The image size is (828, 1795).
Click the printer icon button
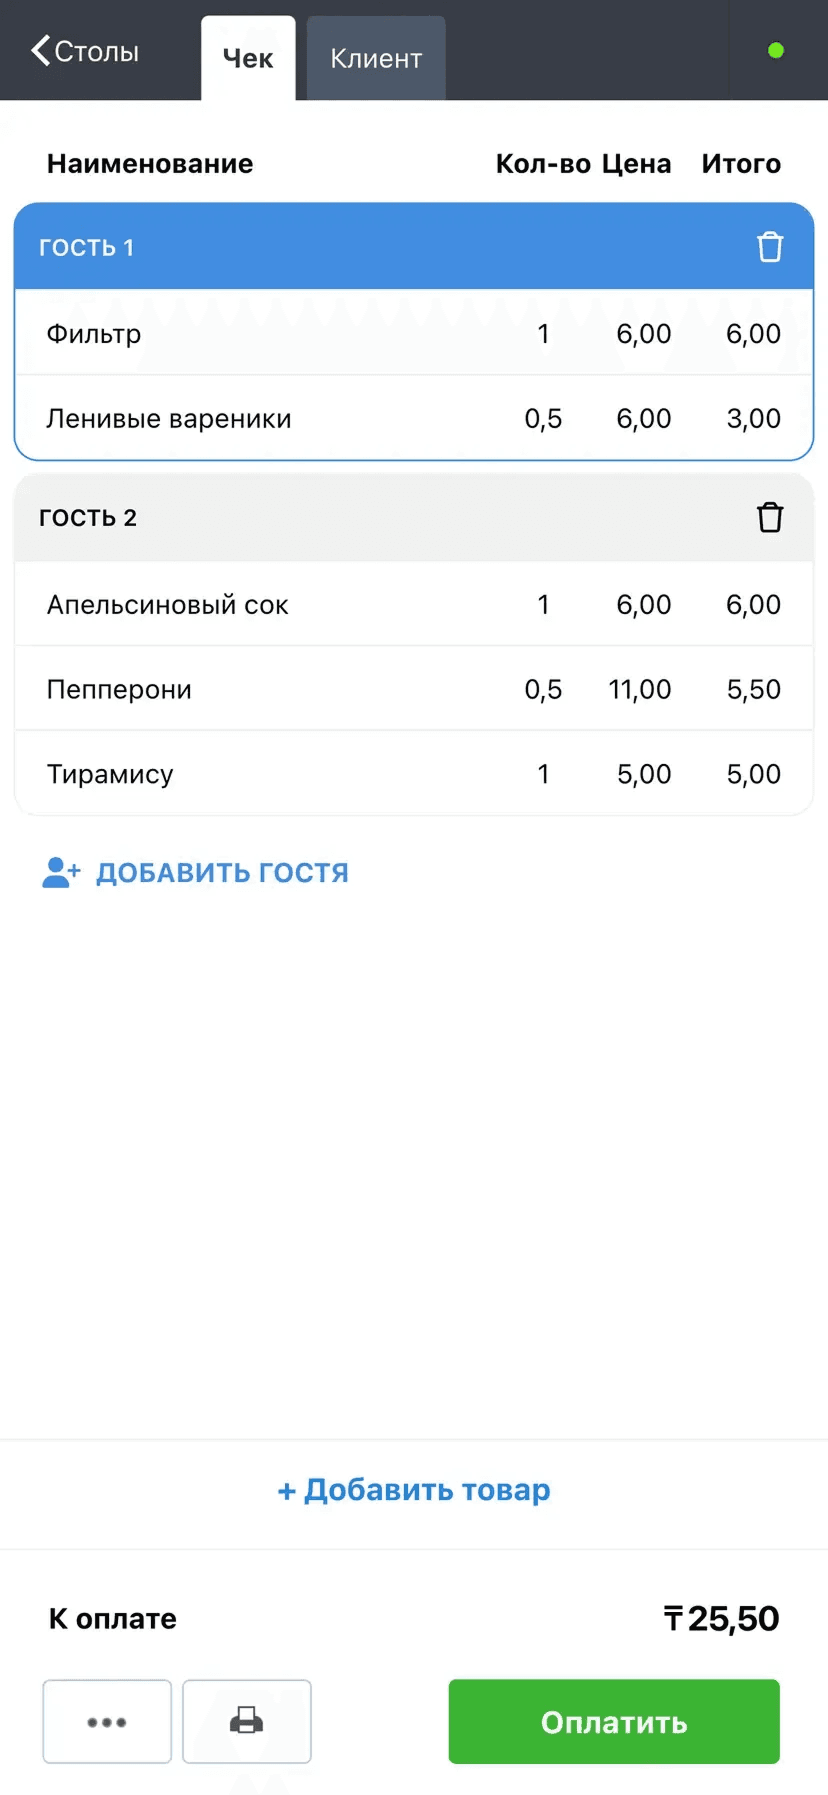(247, 1721)
